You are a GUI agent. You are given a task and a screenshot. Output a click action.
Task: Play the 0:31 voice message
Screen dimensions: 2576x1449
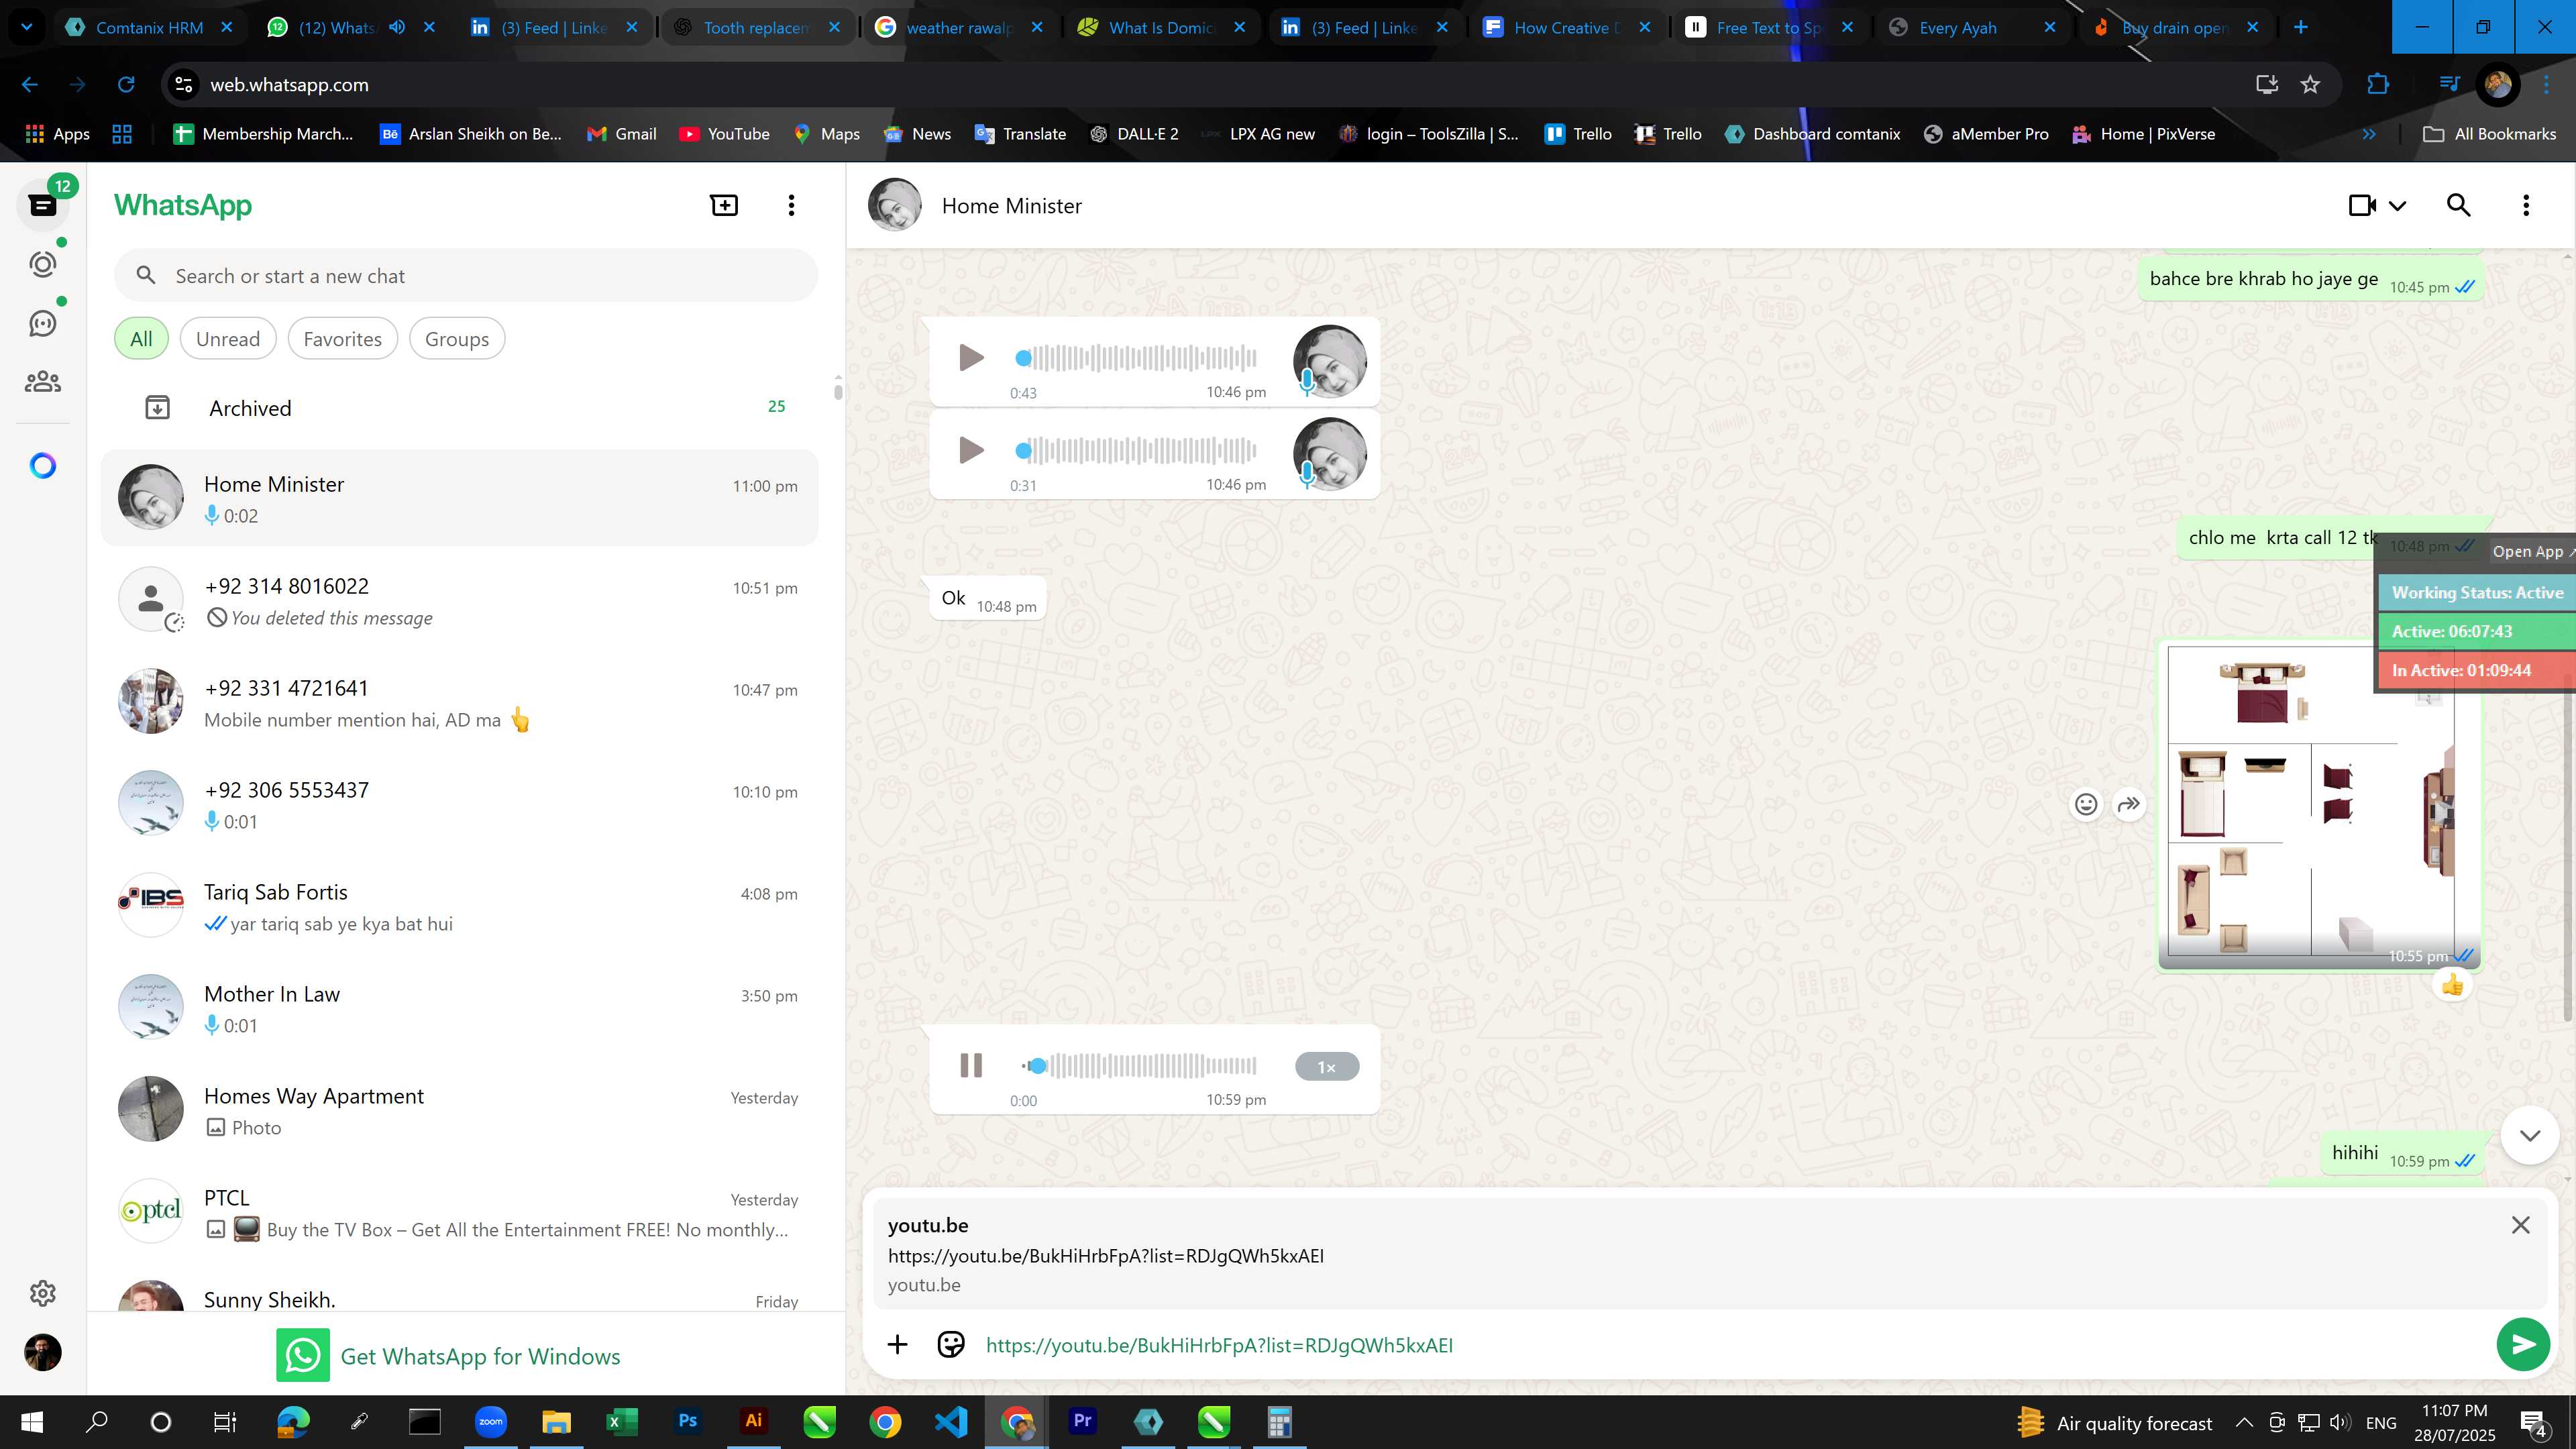[x=970, y=450]
